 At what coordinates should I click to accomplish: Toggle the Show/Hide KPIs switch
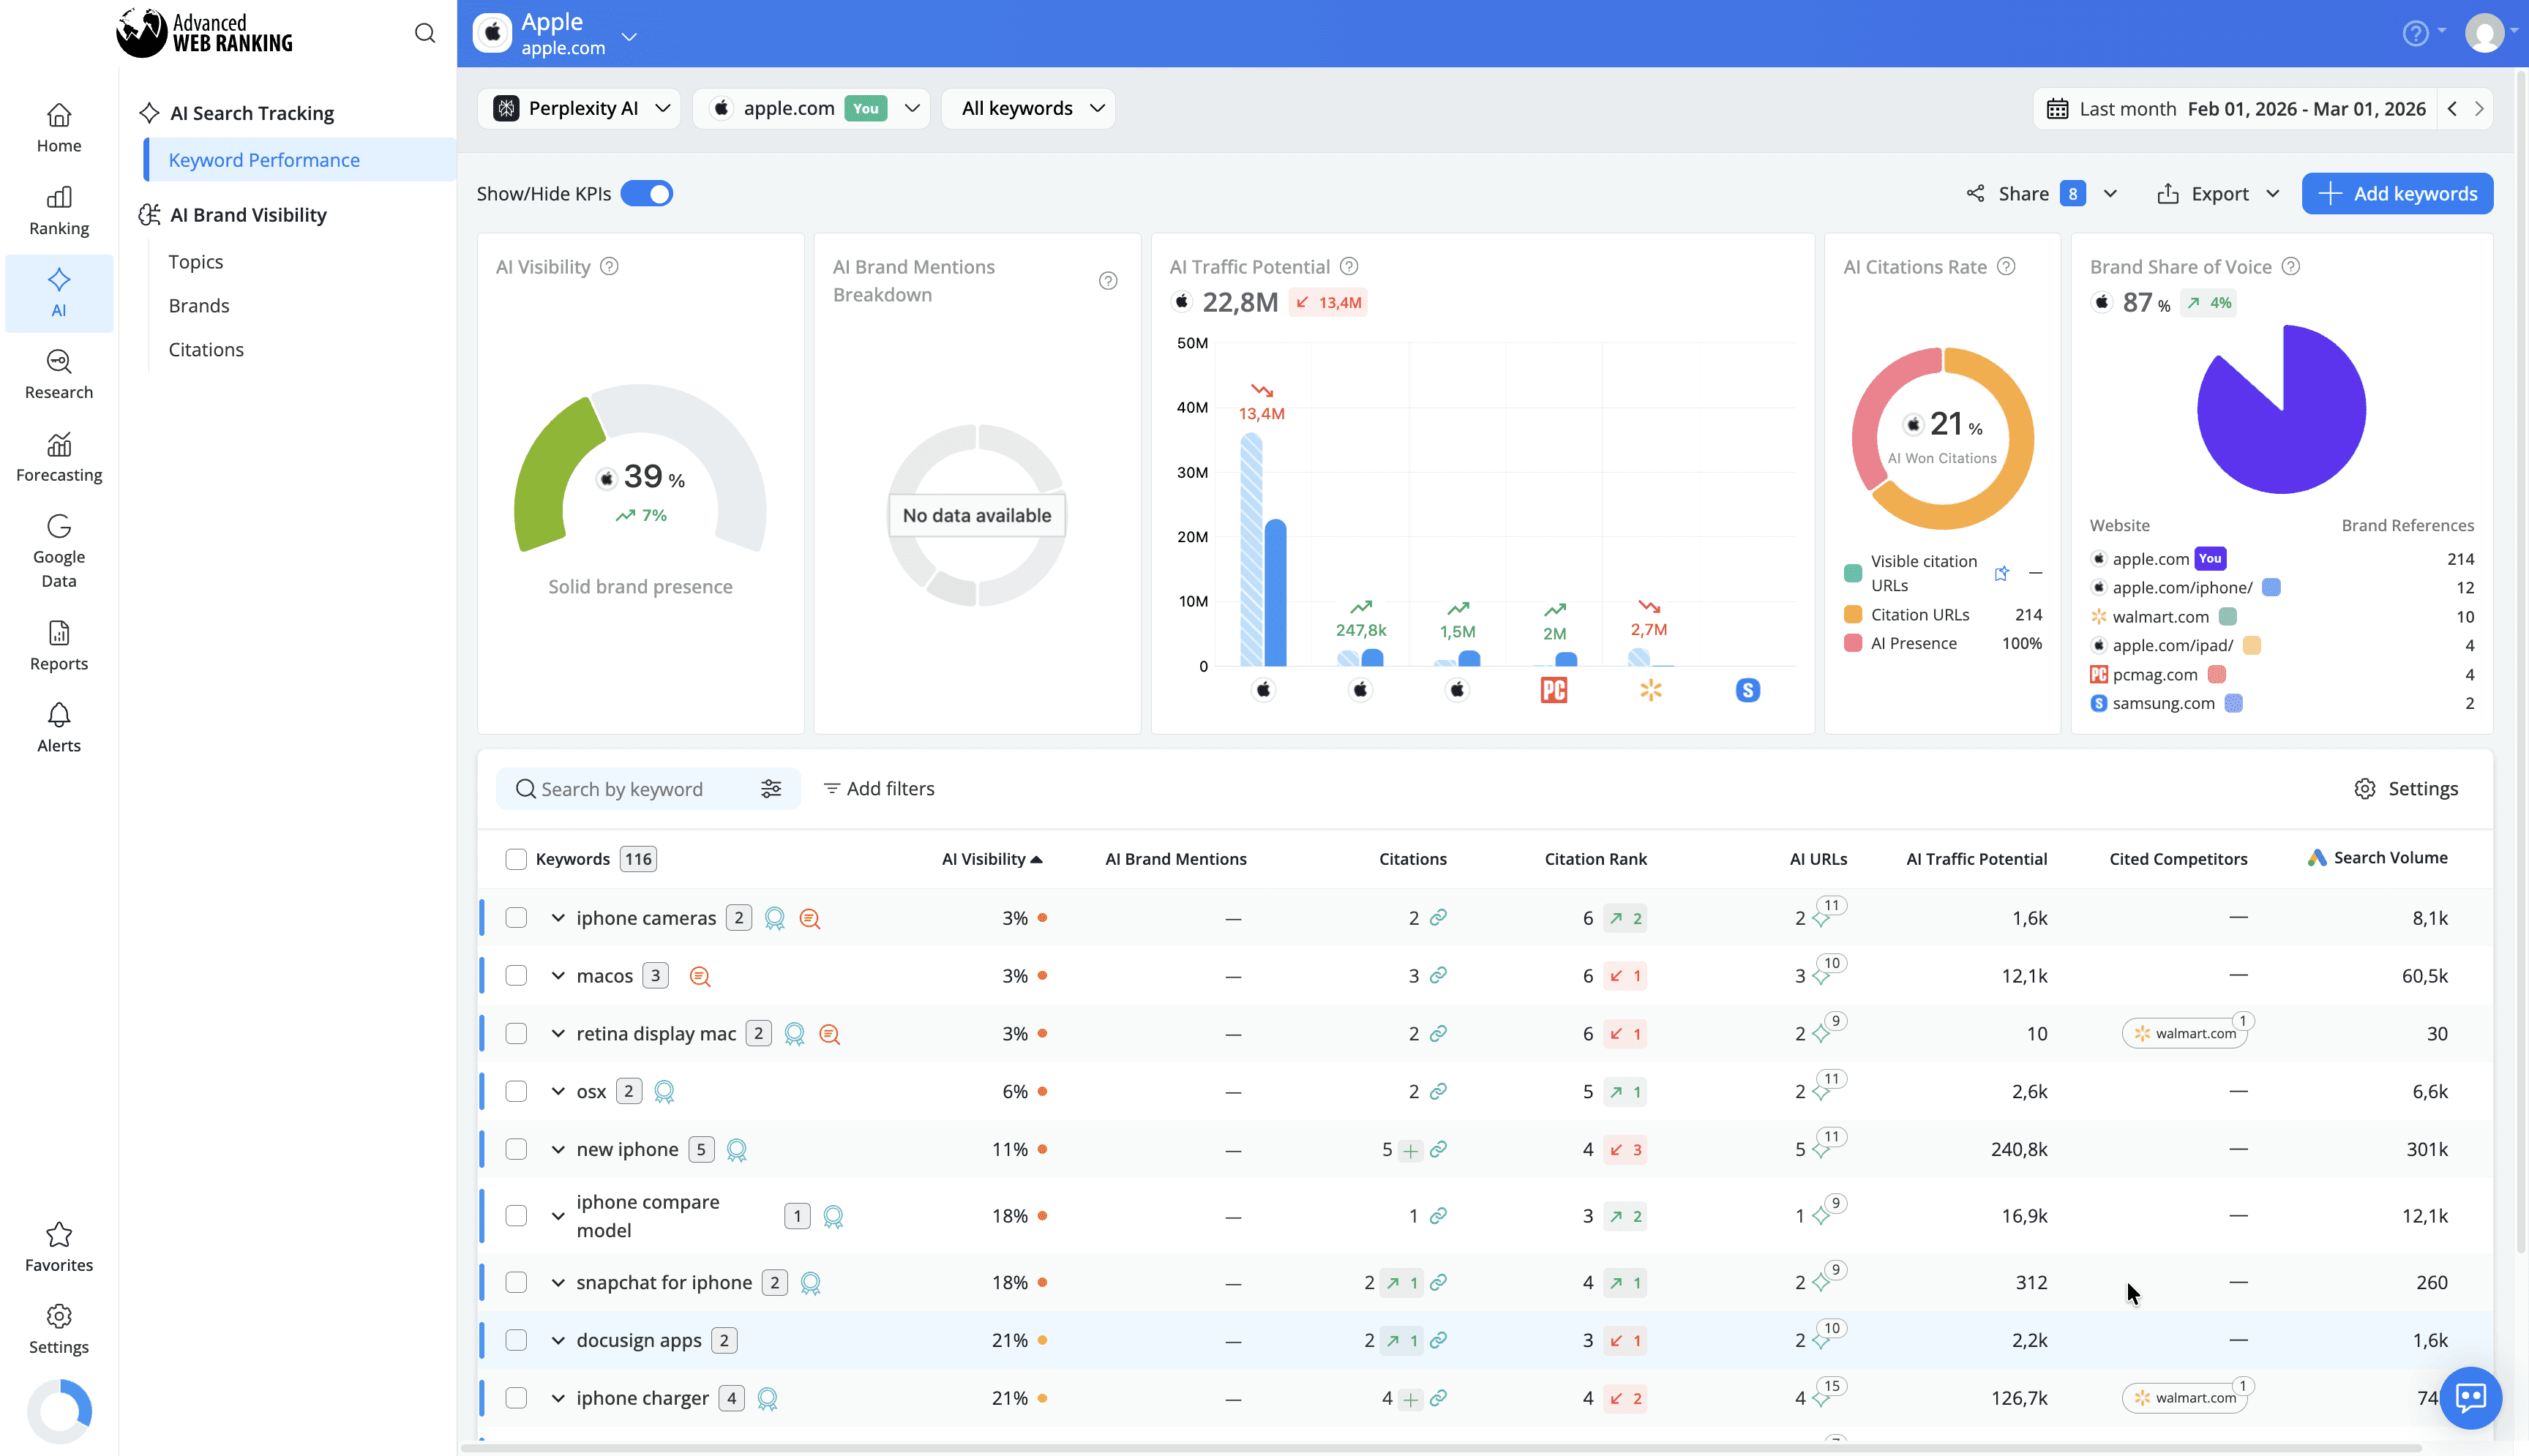(x=647, y=193)
